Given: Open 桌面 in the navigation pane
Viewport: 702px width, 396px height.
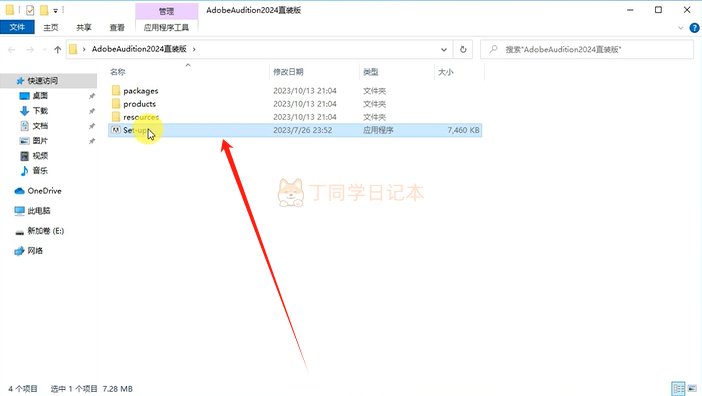Looking at the screenshot, I should pos(40,96).
